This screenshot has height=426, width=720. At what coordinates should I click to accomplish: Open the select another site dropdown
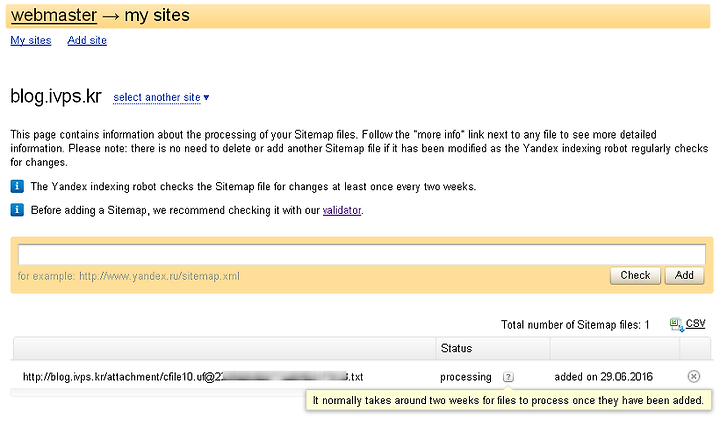[x=157, y=97]
